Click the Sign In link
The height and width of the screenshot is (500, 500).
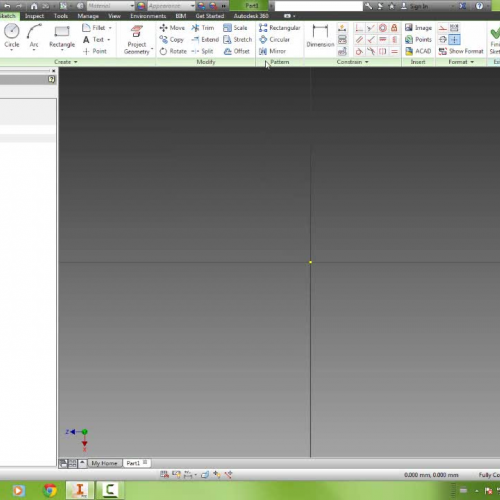tap(415, 6)
